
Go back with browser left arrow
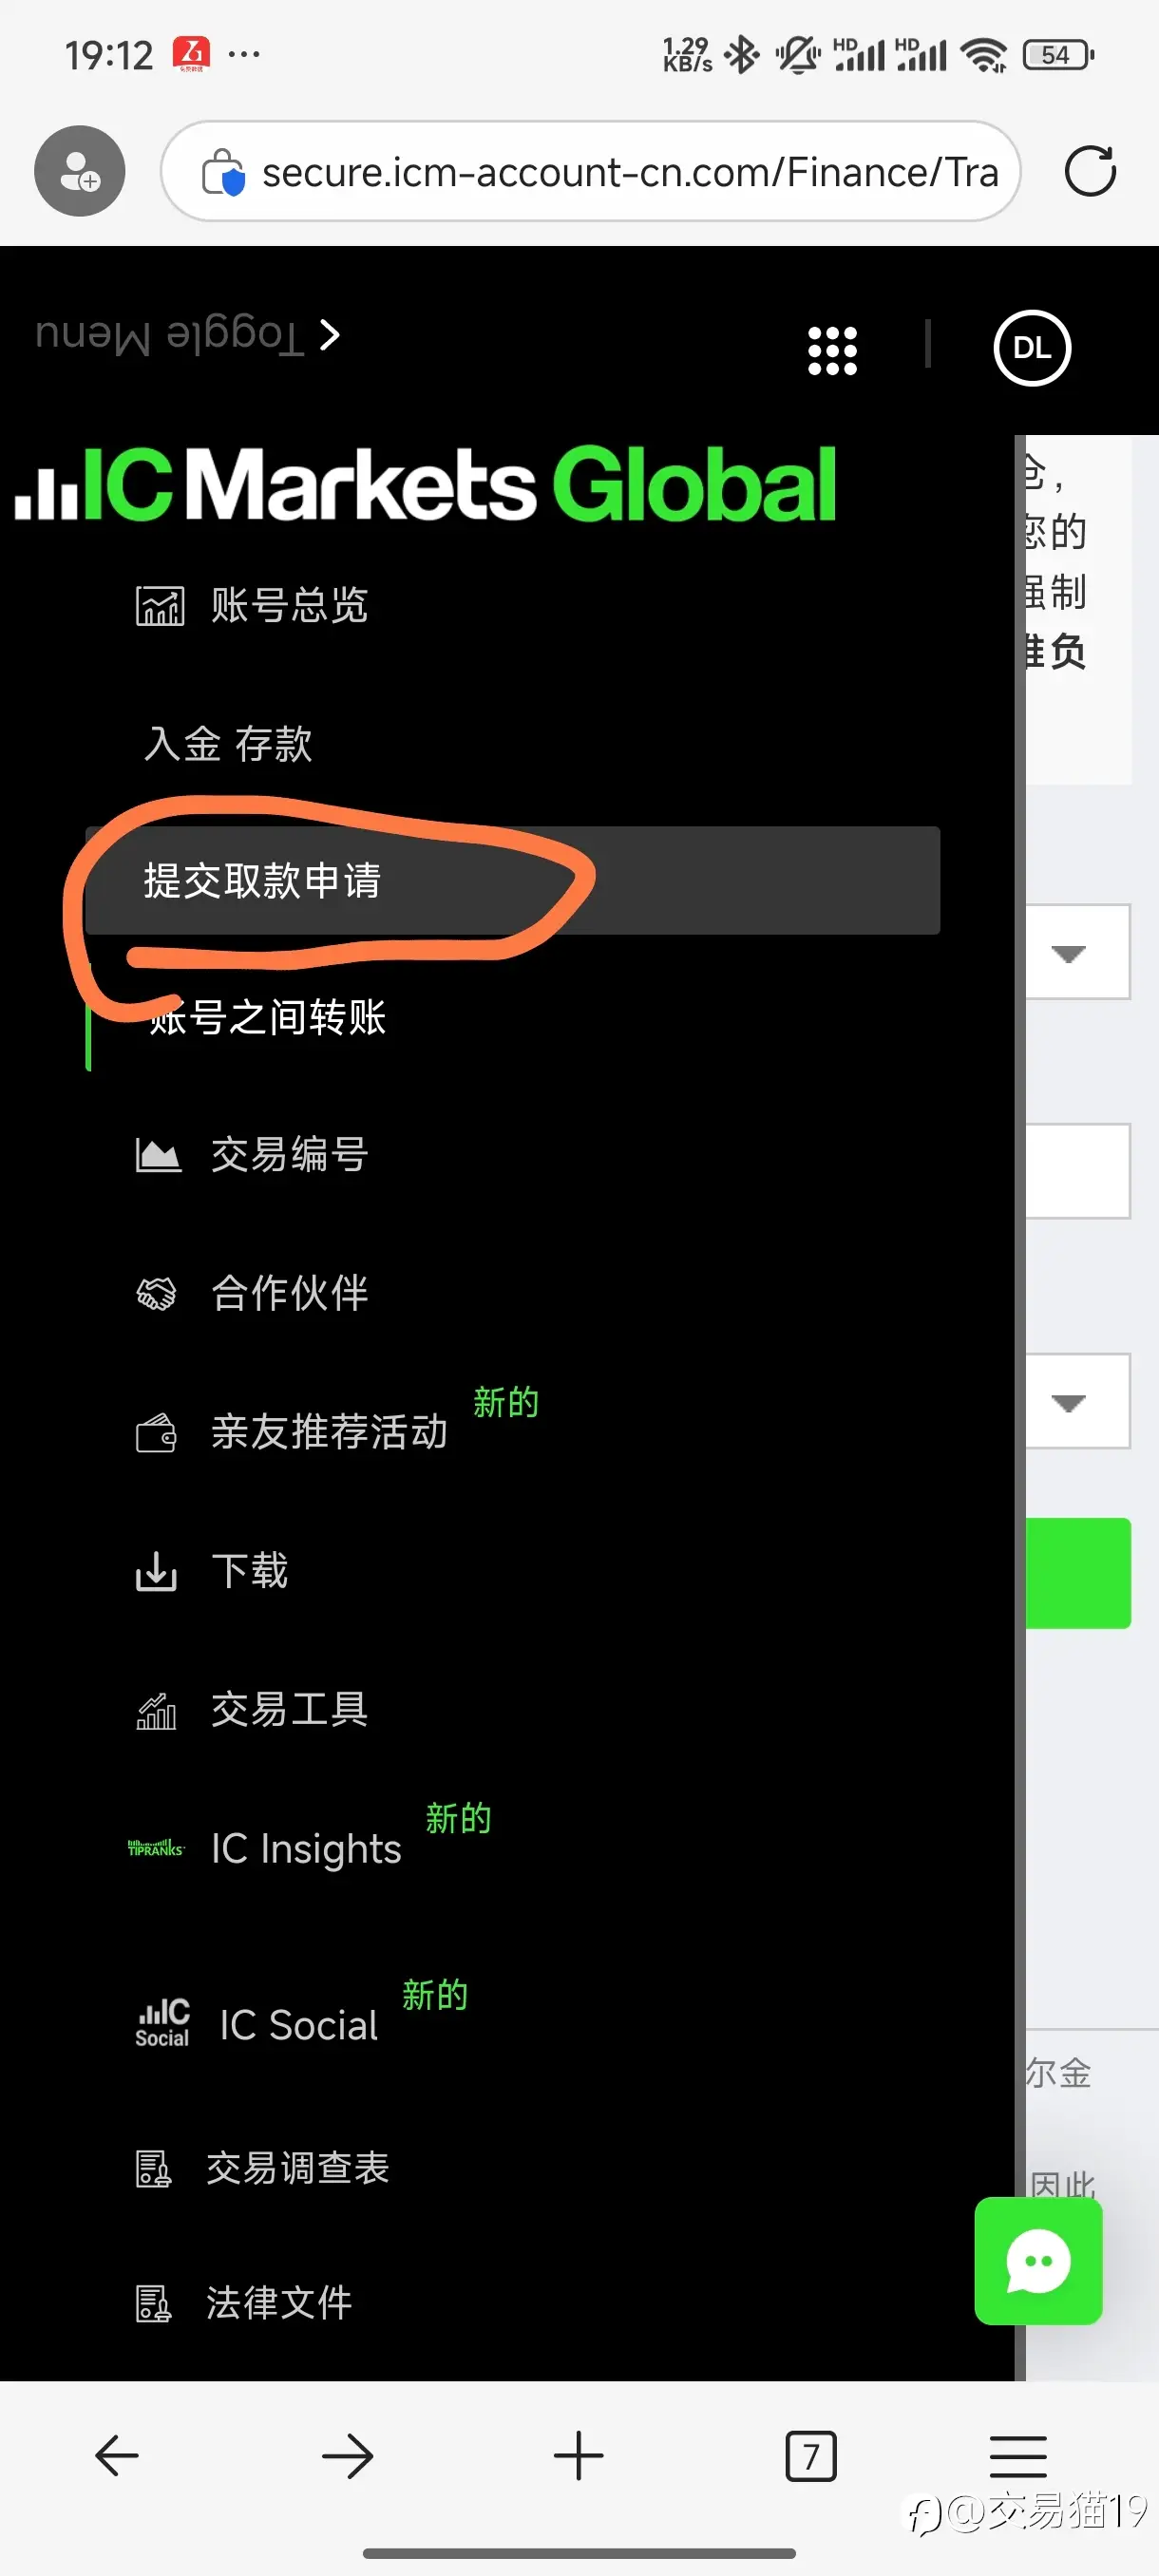(117, 2456)
